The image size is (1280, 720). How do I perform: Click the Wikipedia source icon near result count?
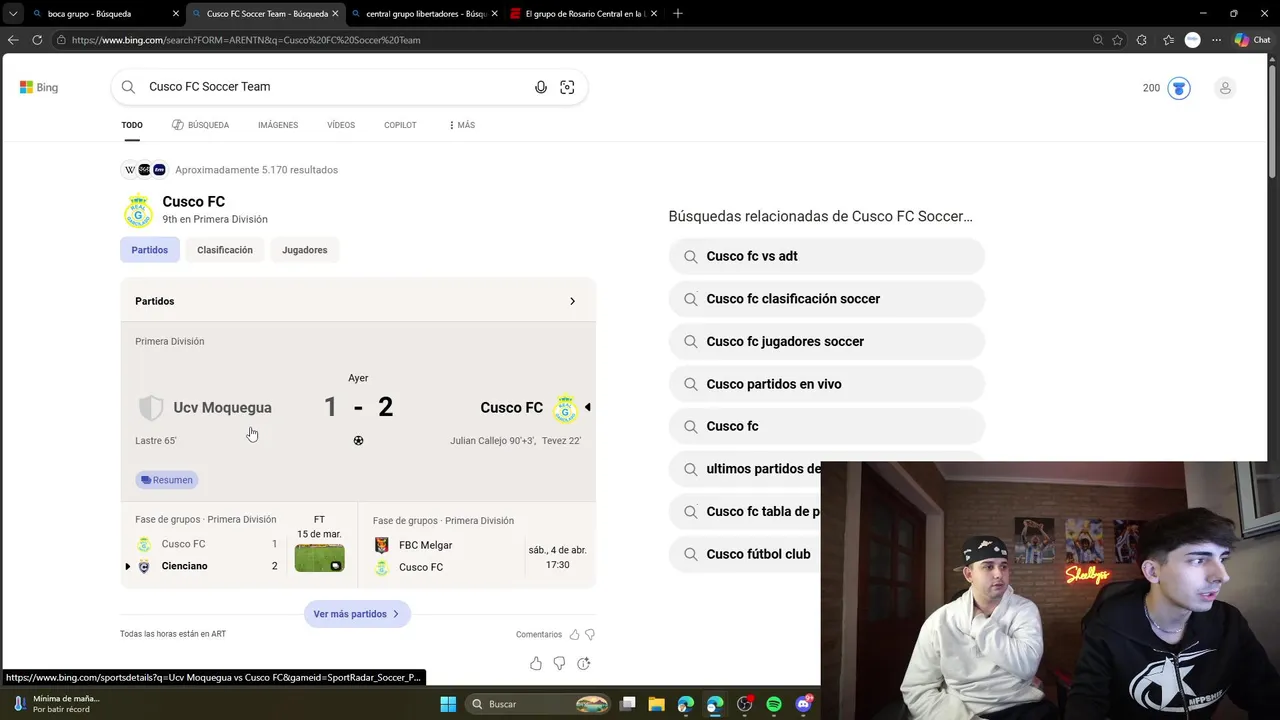click(x=130, y=170)
